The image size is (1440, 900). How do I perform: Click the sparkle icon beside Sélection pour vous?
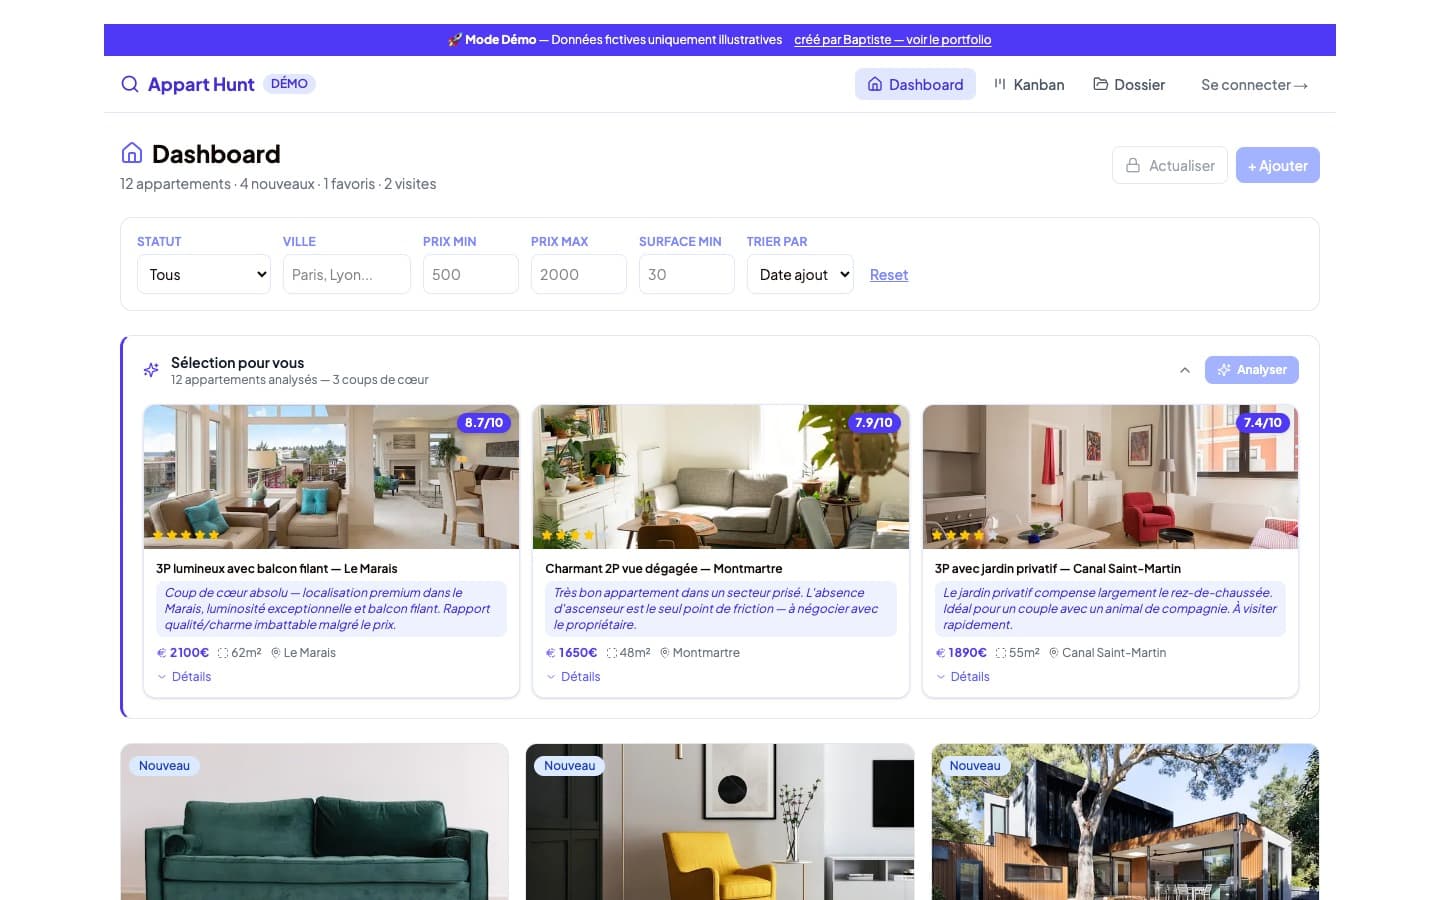point(150,370)
